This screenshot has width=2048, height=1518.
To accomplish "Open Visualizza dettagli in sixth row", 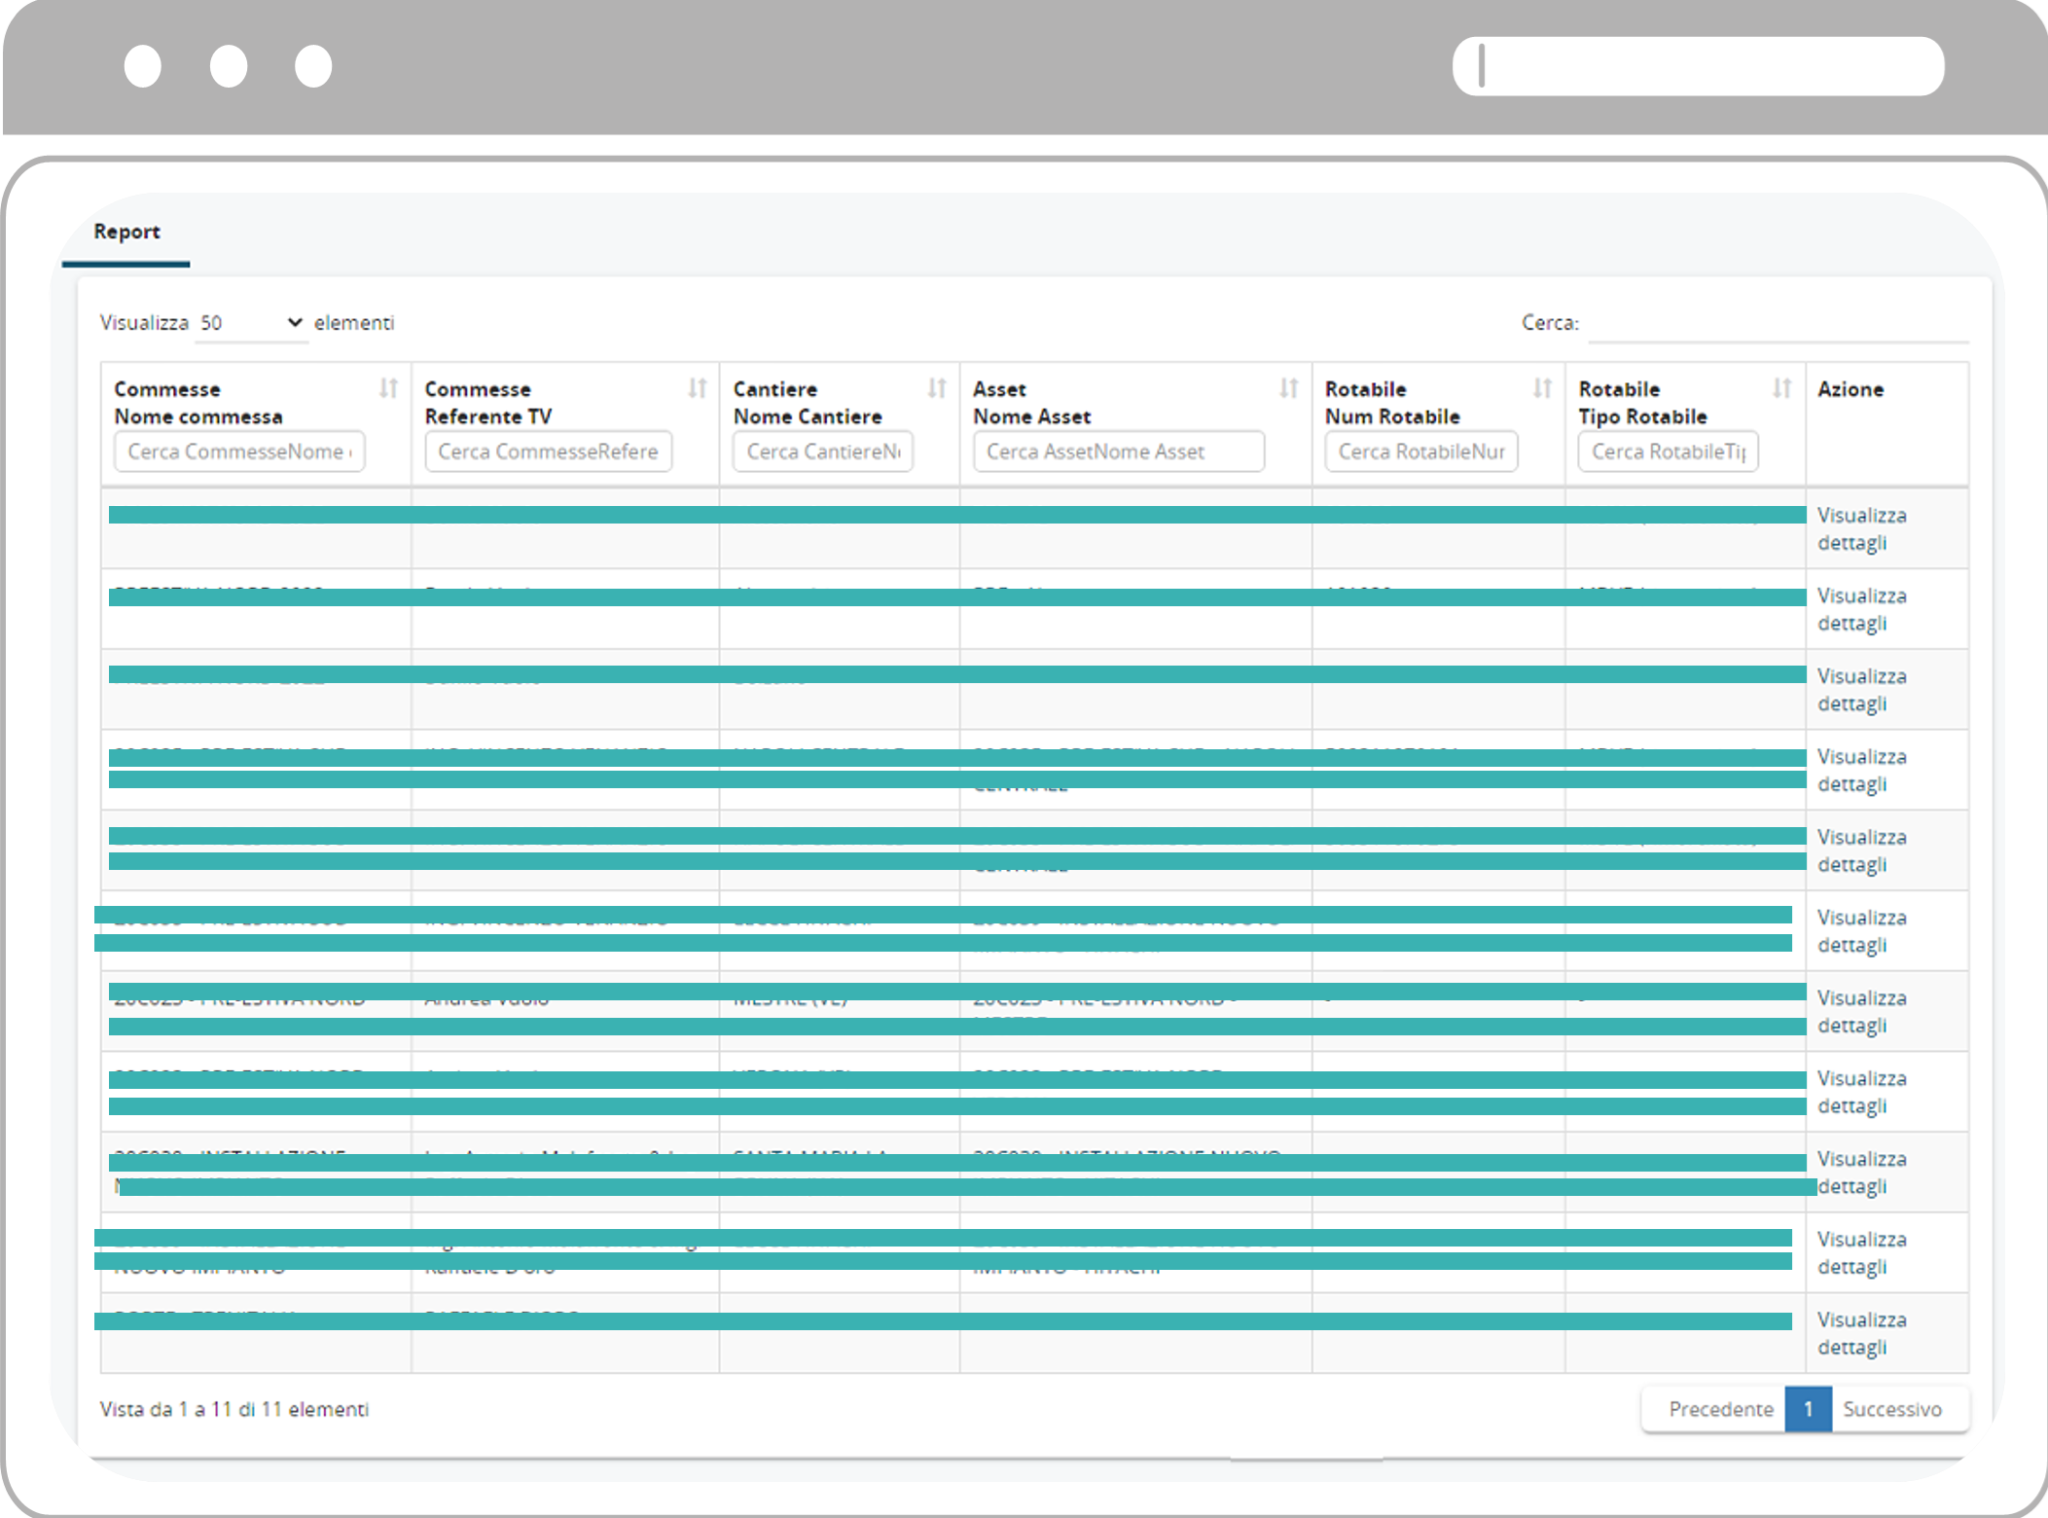I will point(1861,931).
